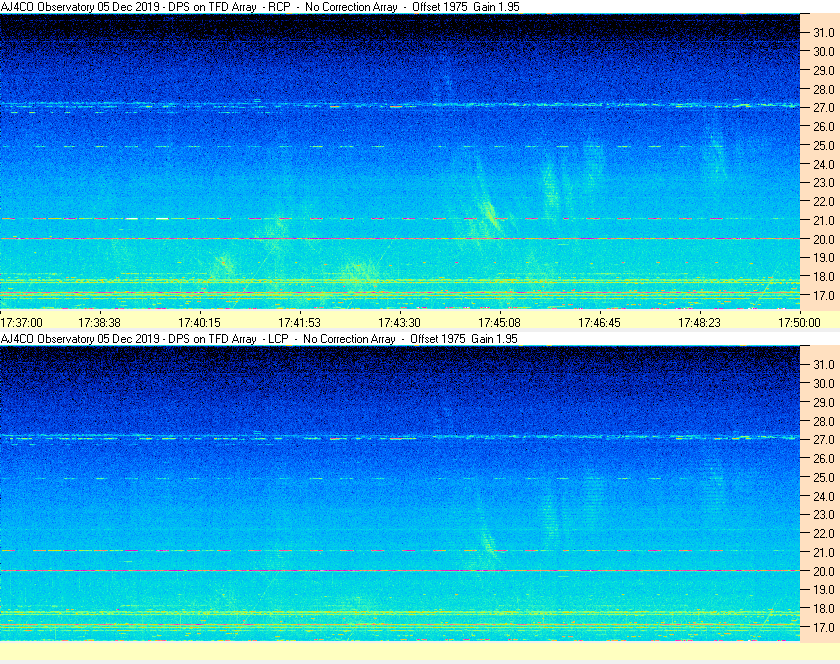
Task: Click the 19.0 frequency label on RCP plot
Action: 824,258
